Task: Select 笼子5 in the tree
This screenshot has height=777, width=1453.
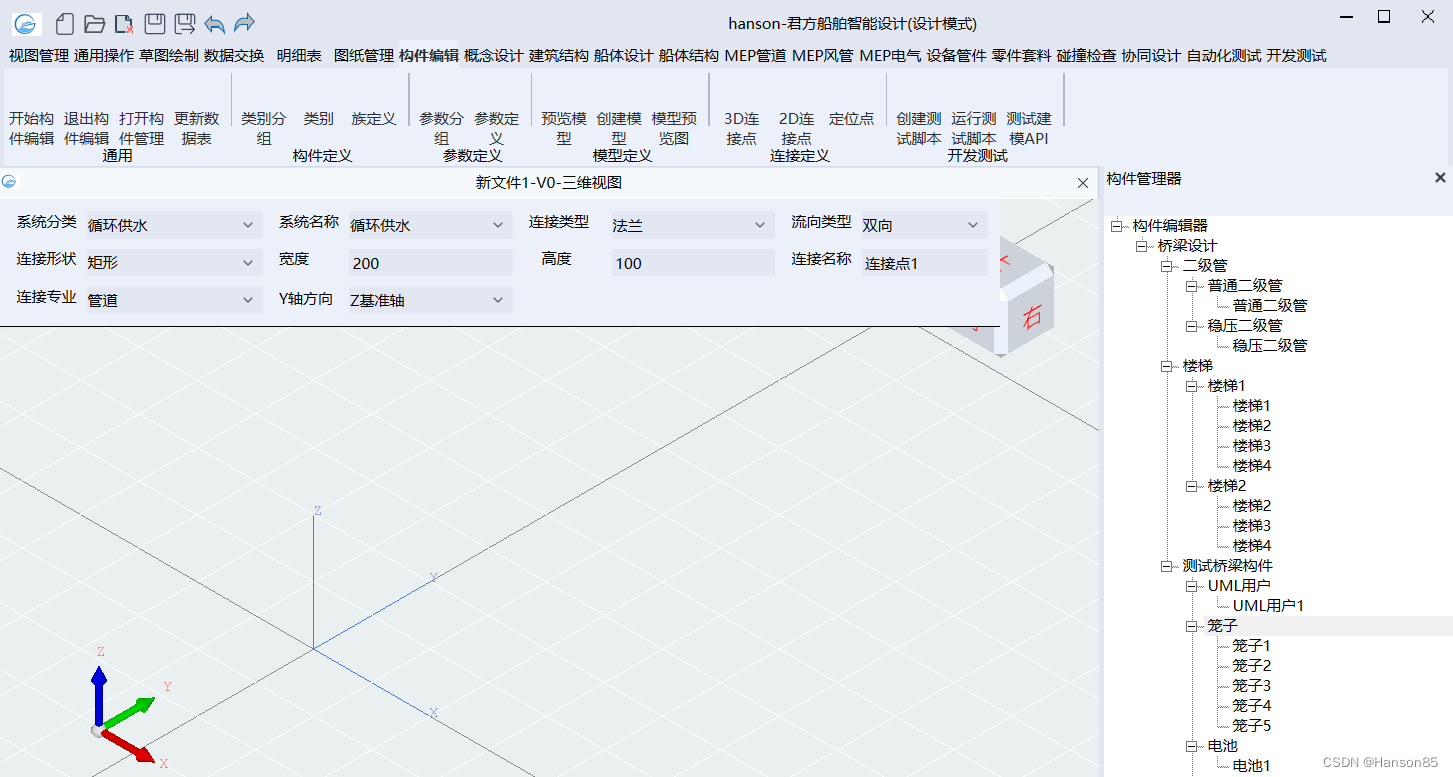Action: point(1252,726)
